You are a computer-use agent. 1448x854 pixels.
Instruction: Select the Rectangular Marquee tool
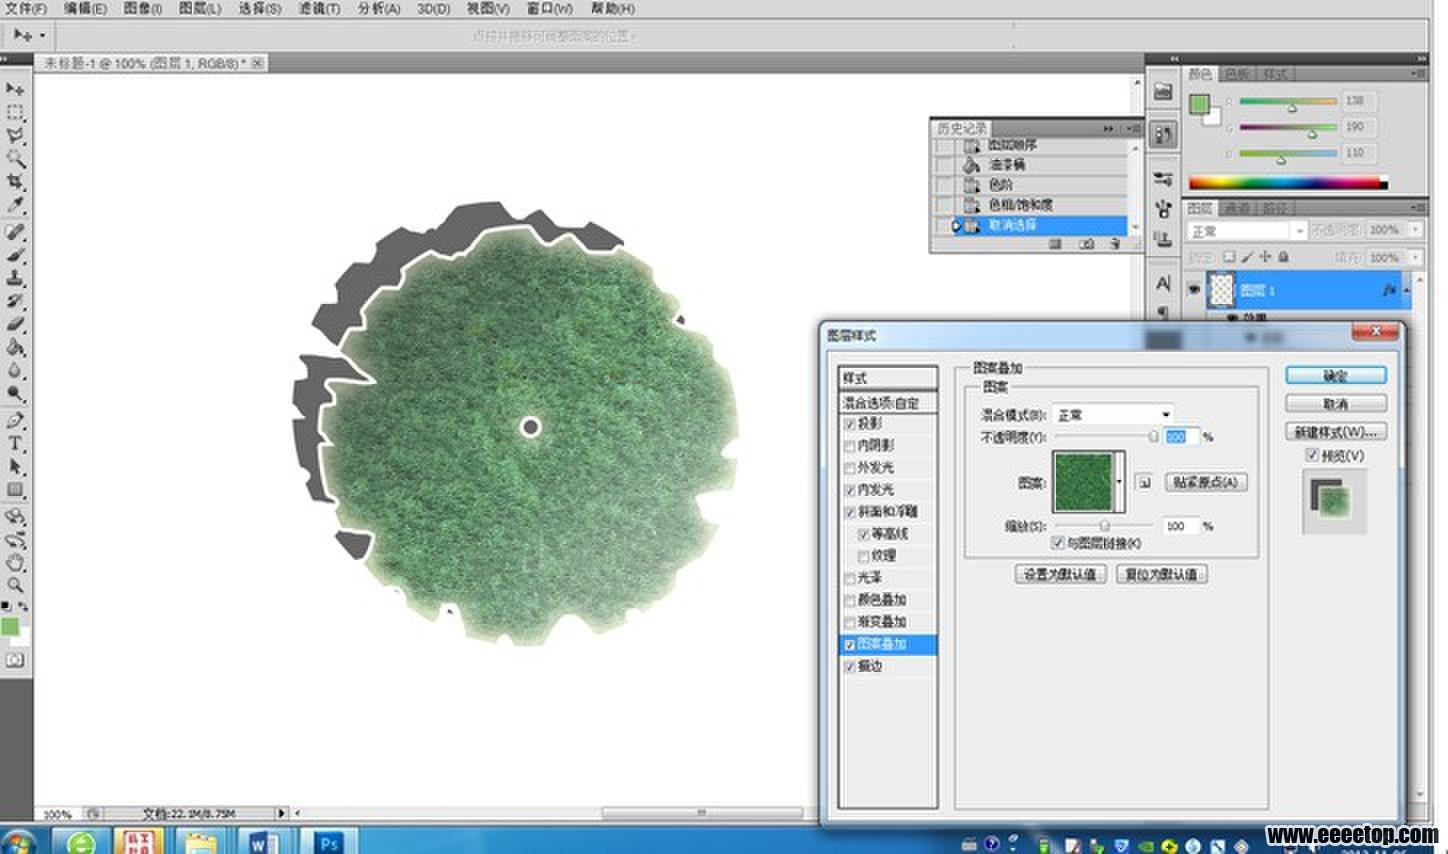coord(15,112)
